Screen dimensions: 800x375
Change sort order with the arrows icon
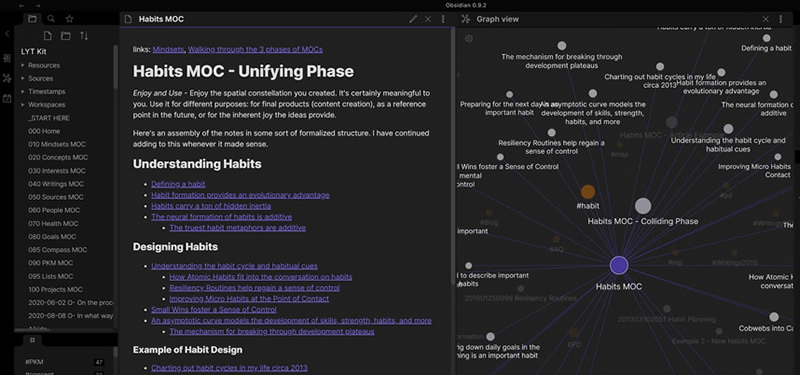click(84, 36)
